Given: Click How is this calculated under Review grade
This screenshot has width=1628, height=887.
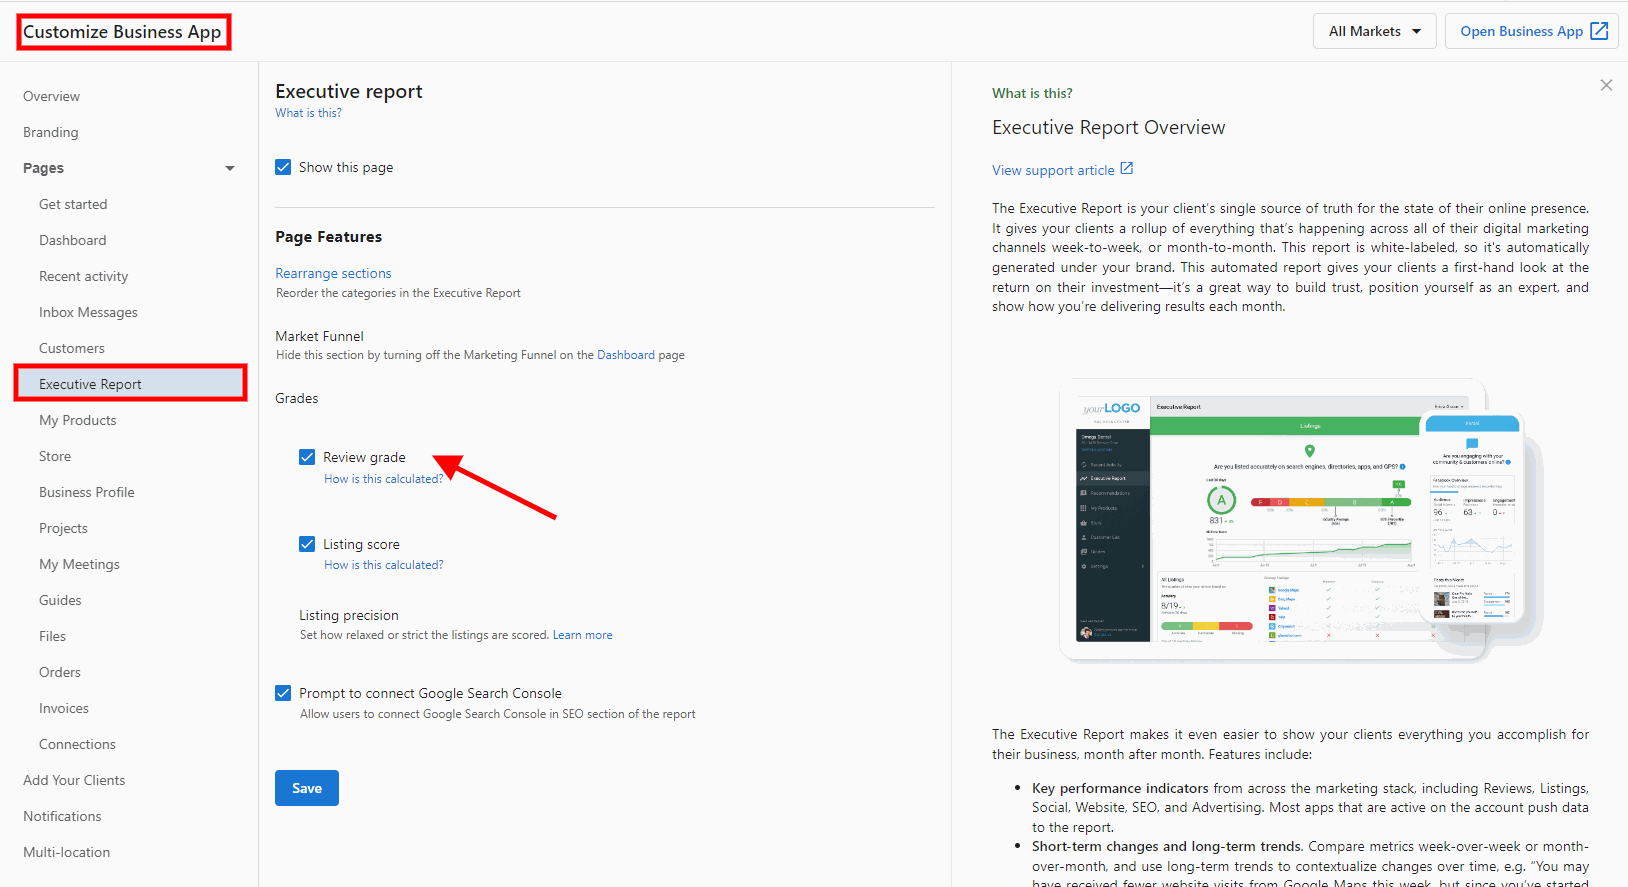Looking at the screenshot, I should pyautogui.click(x=384, y=479).
